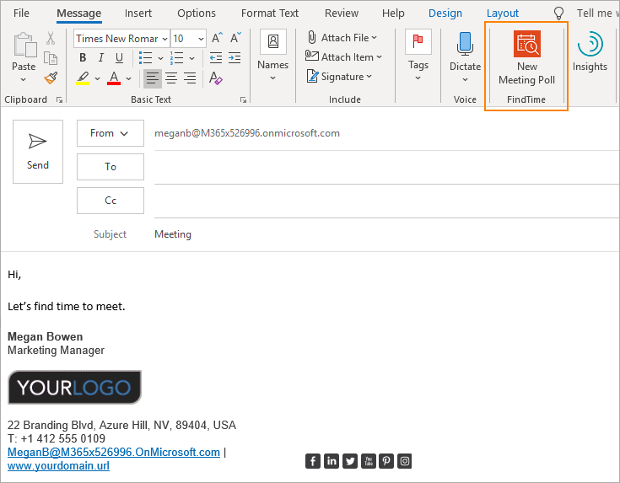
Task: Click the Copy icon
Action: [x=51, y=58]
